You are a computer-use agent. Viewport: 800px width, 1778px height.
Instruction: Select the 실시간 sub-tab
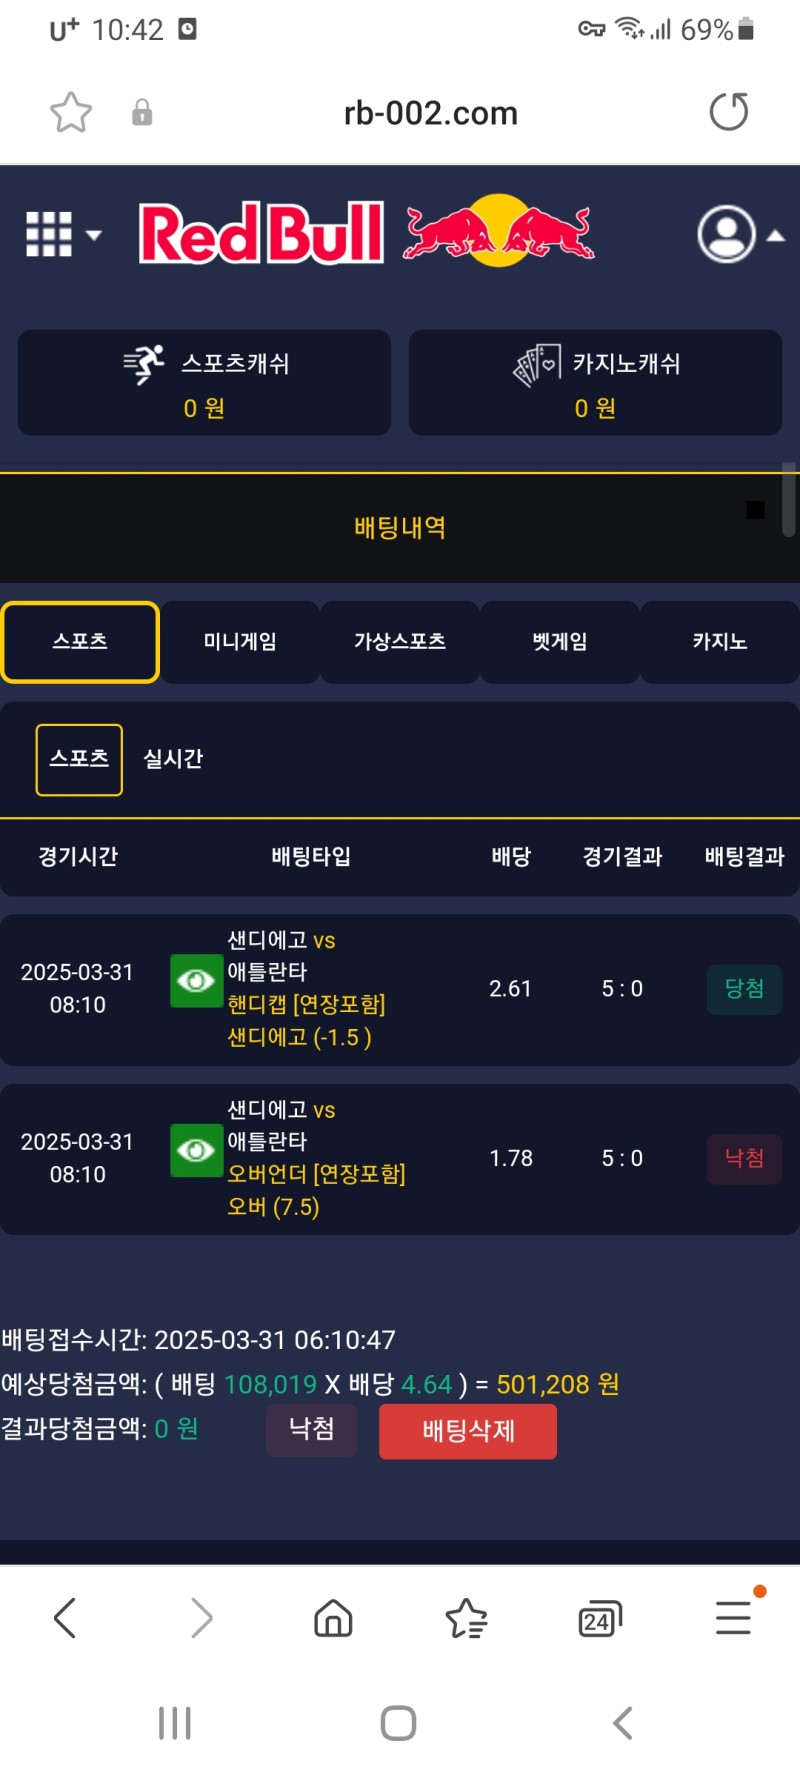click(173, 759)
